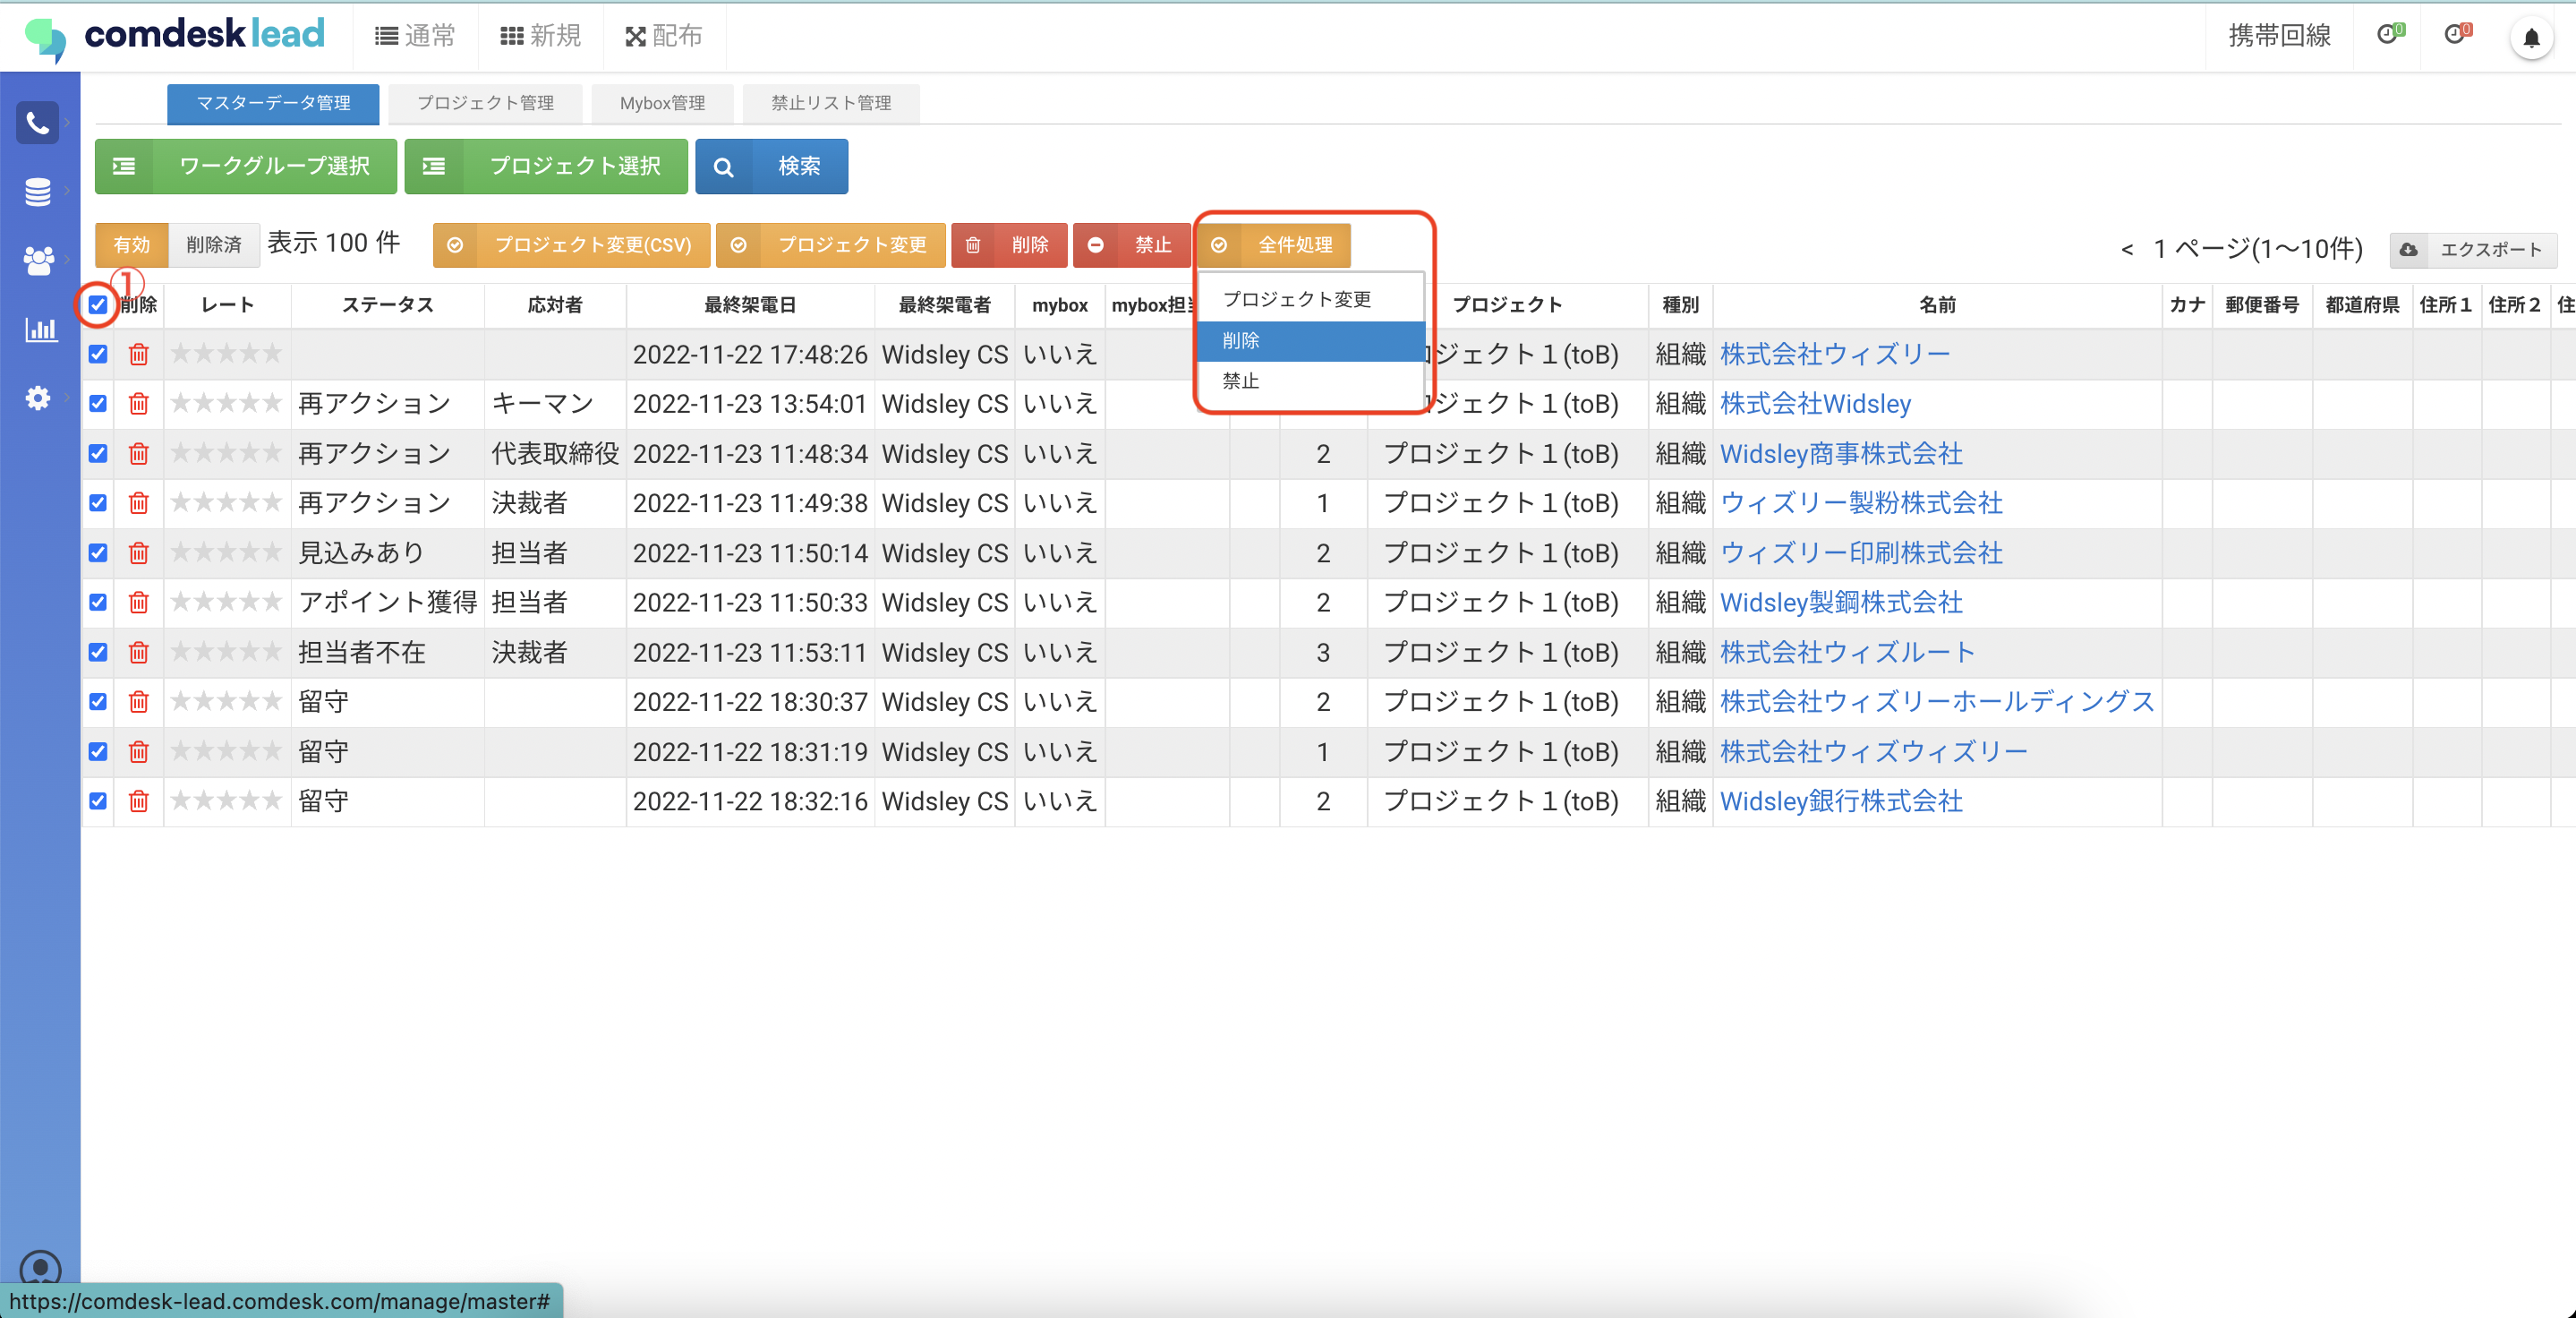The image size is (2576, 1318).
Task: Click the エクスポート button
Action: point(2472,249)
